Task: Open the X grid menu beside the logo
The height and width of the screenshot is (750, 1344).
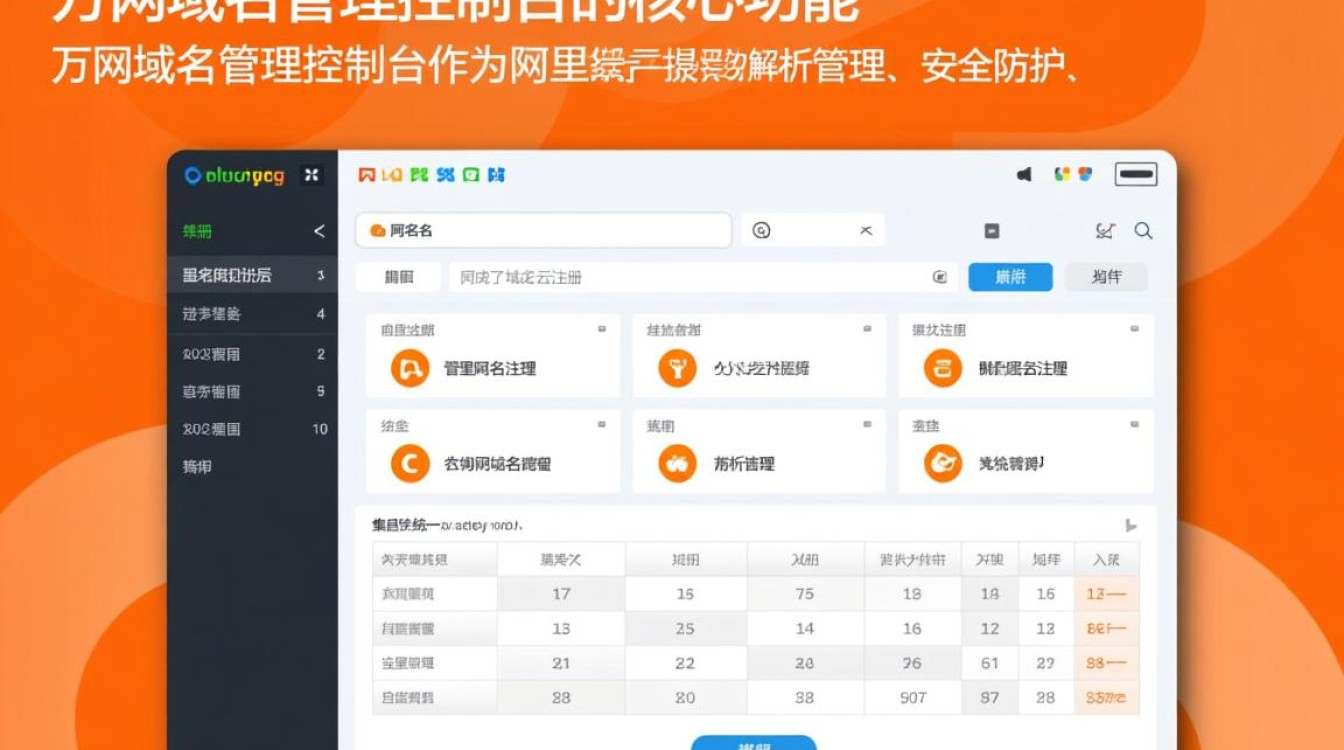Action: (311, 173)
